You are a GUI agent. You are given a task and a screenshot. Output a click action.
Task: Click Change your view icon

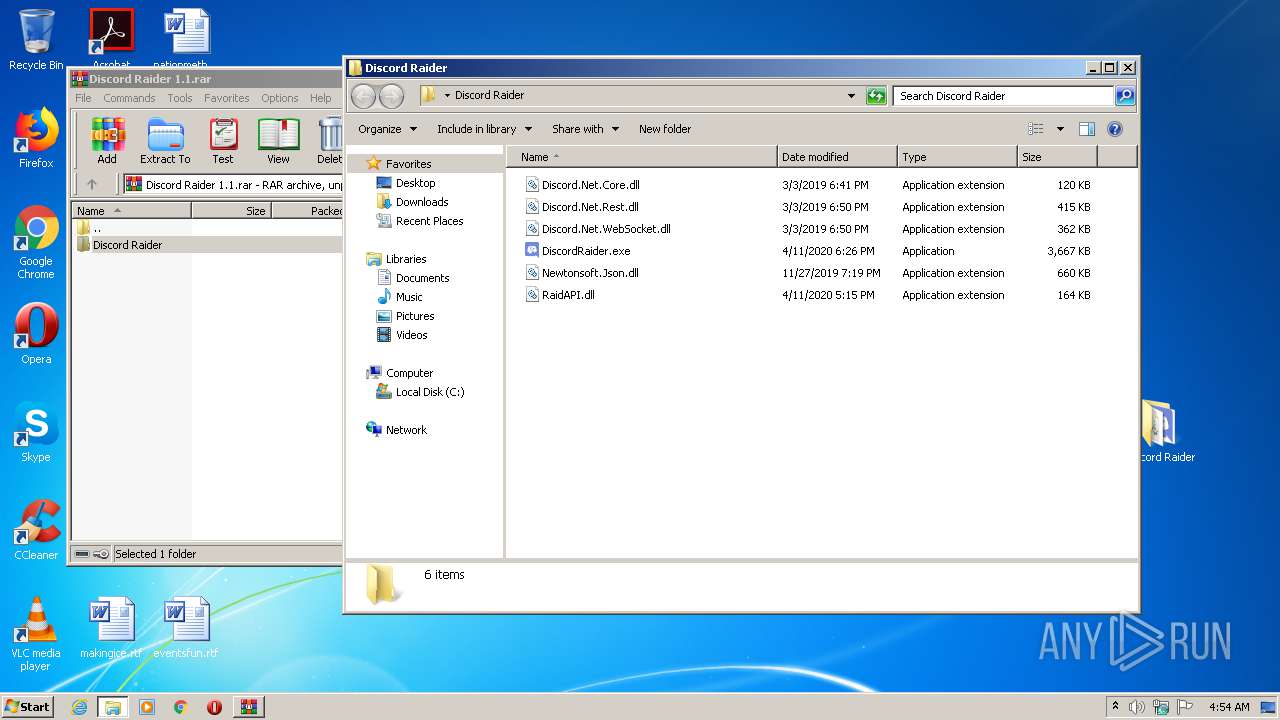point(1036,129)
